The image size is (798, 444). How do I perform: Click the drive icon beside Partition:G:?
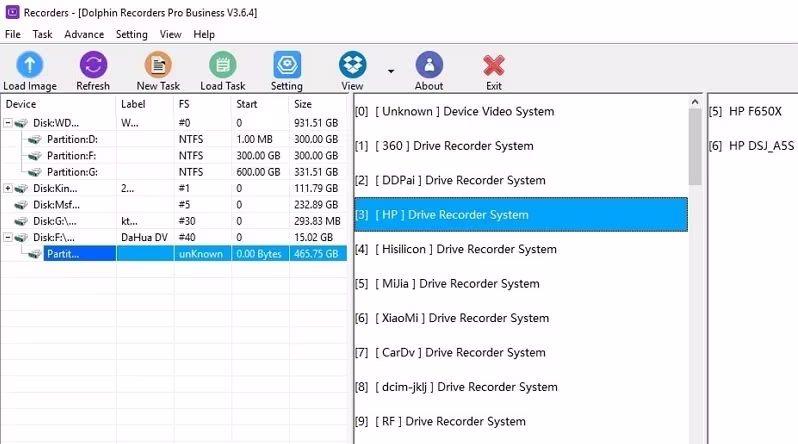[x=35, y=172]
